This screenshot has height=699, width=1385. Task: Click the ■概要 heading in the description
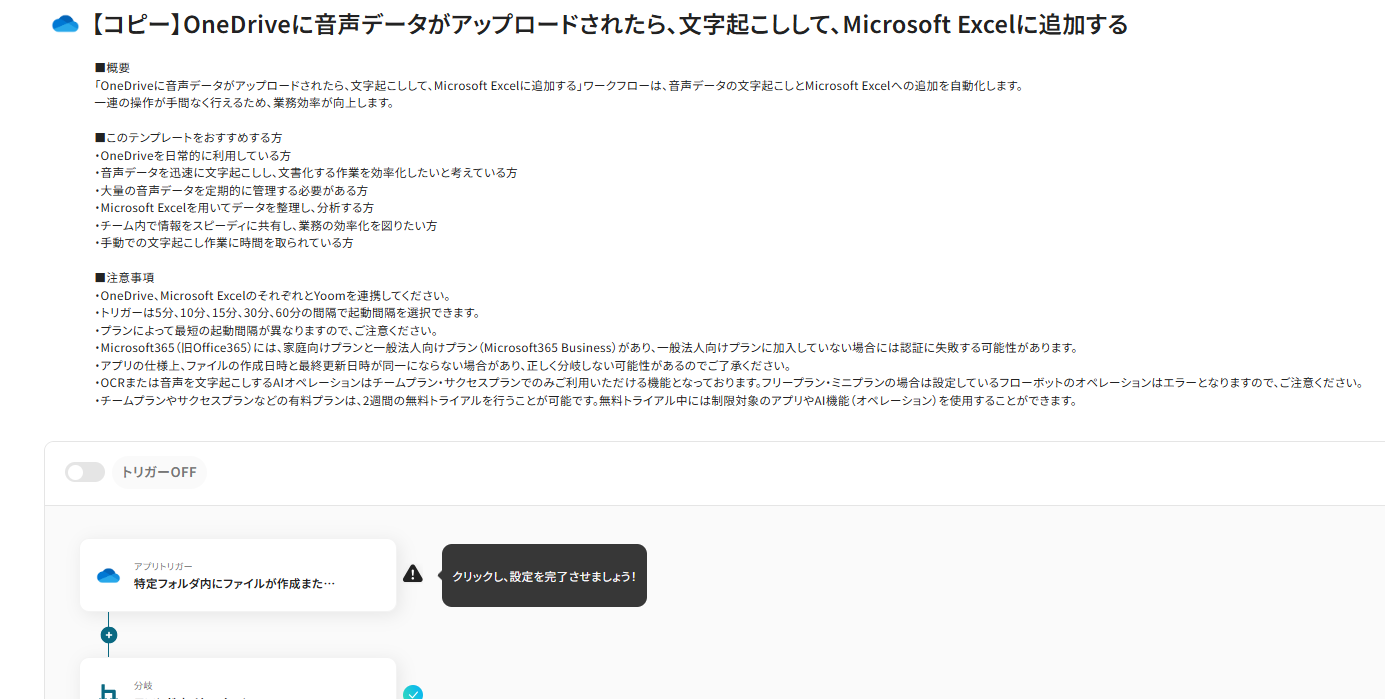pyautogui.click(x=112, y=68)
